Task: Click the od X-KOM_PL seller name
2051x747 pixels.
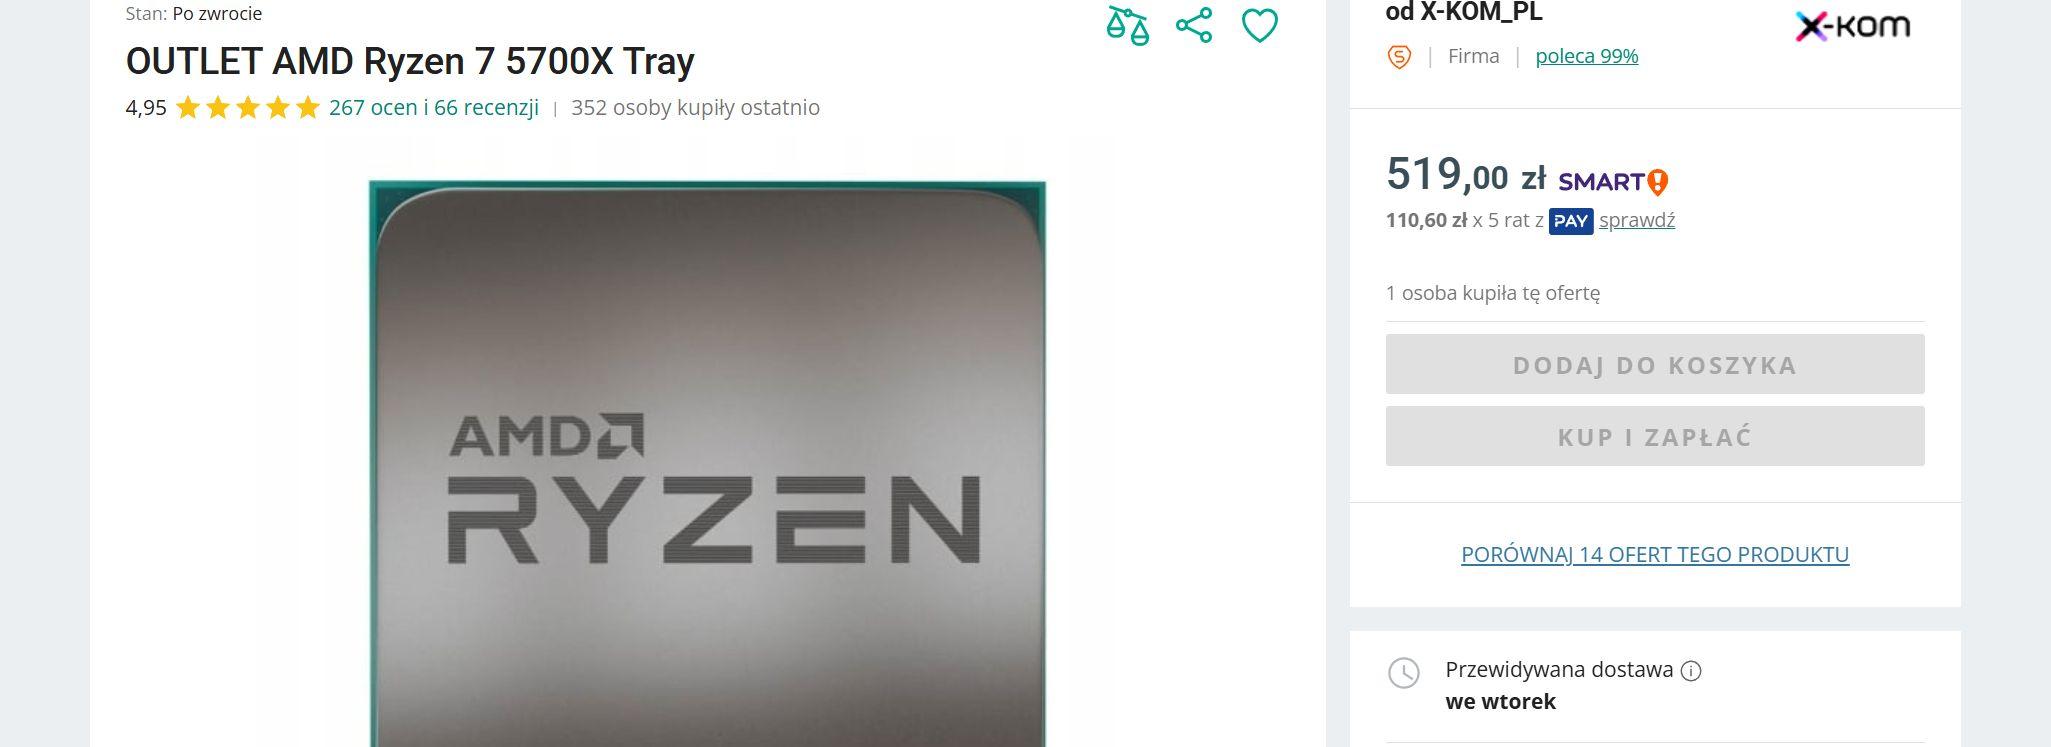Action: [x=1464, y=12]
